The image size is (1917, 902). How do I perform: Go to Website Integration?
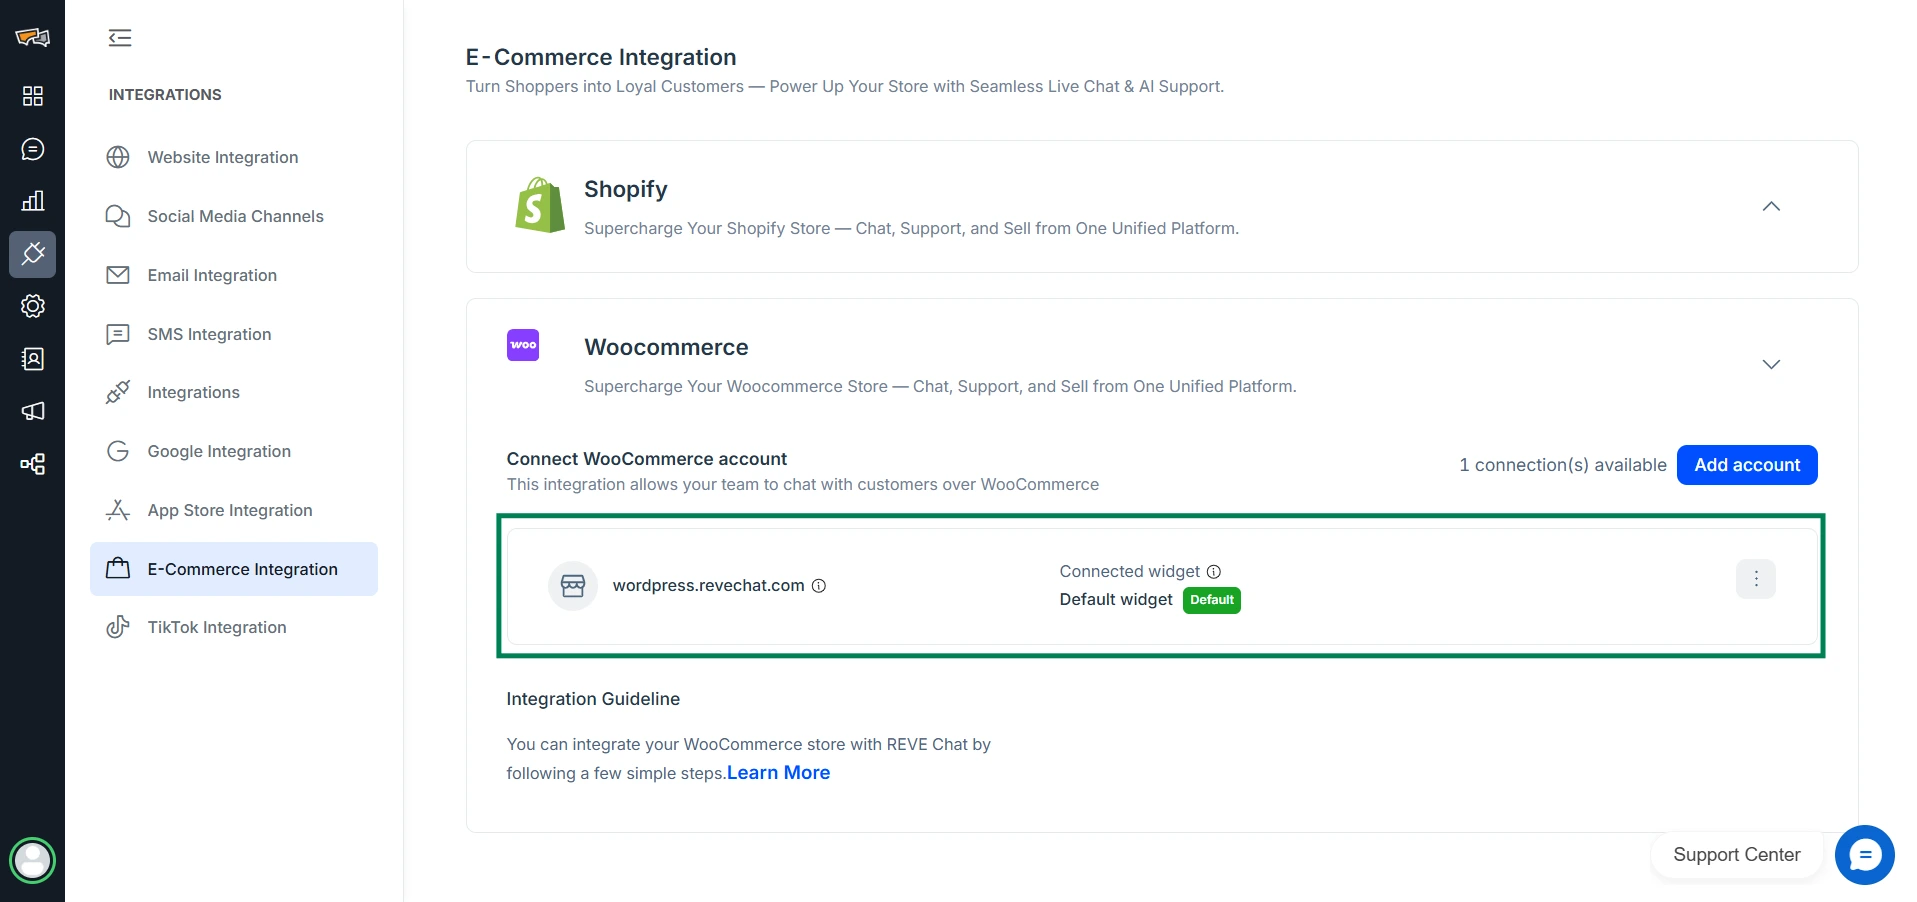tap(234, 157)
